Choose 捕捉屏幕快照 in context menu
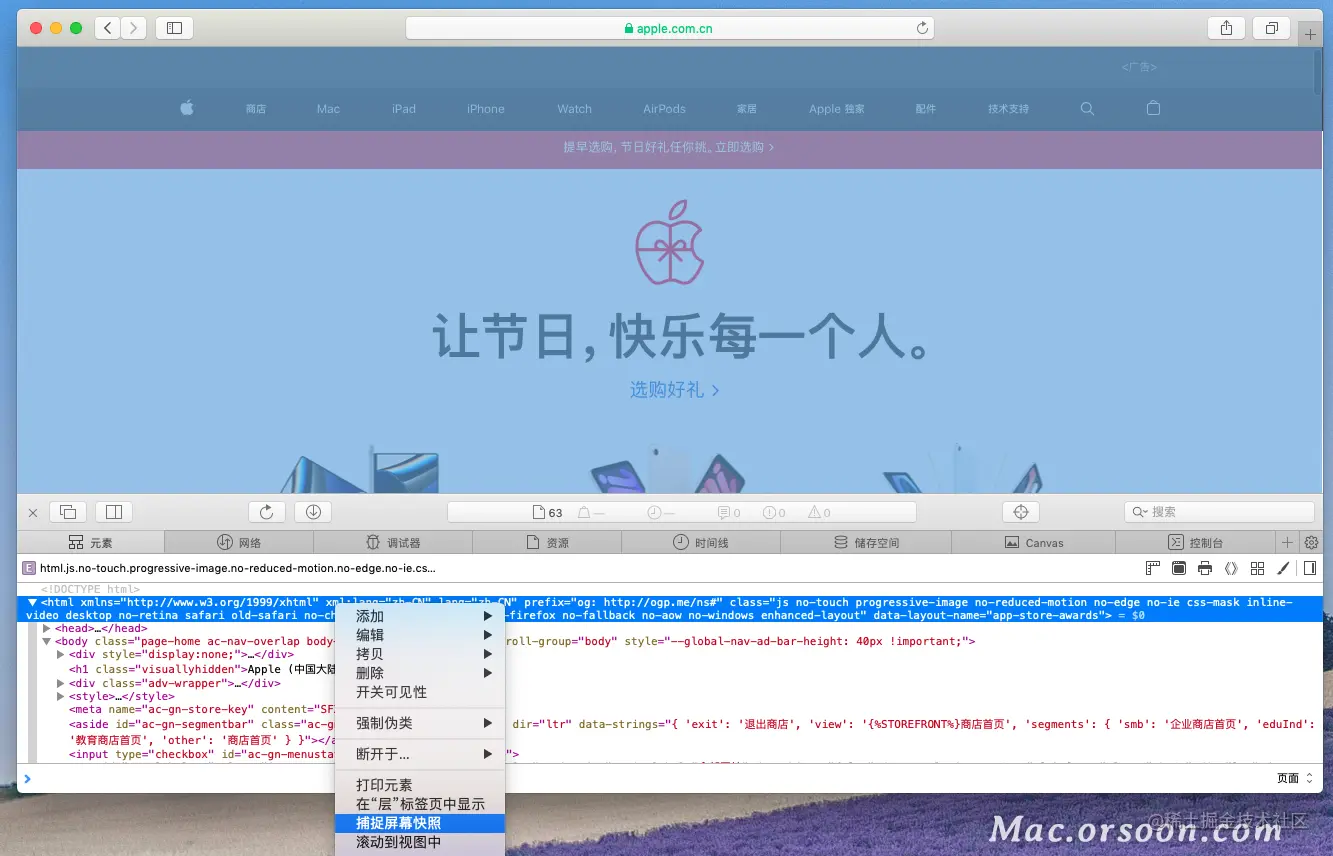Image resolution: width=1333 pixels, height=856 pixels. point(420,823)
